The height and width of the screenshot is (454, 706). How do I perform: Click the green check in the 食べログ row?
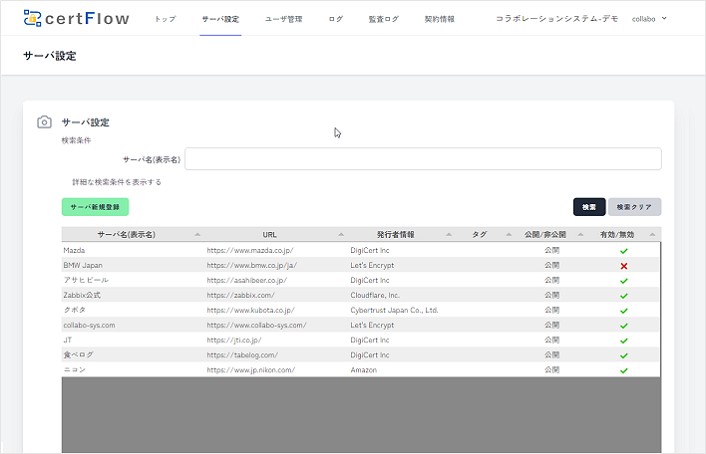624,355
